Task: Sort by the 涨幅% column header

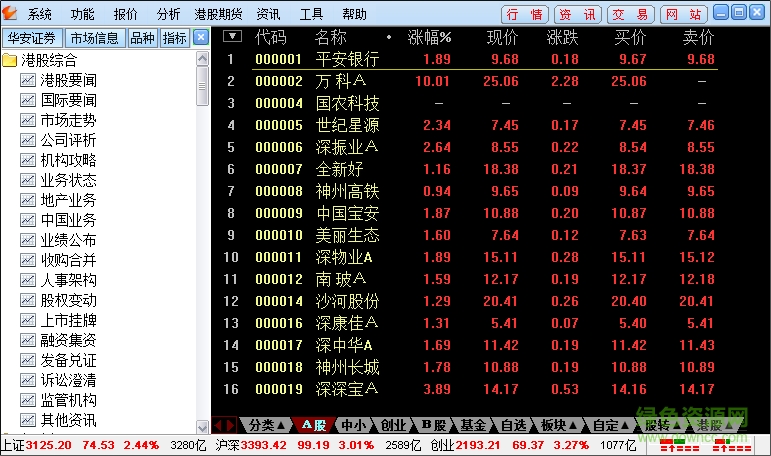Action: (x=429, y=37)
